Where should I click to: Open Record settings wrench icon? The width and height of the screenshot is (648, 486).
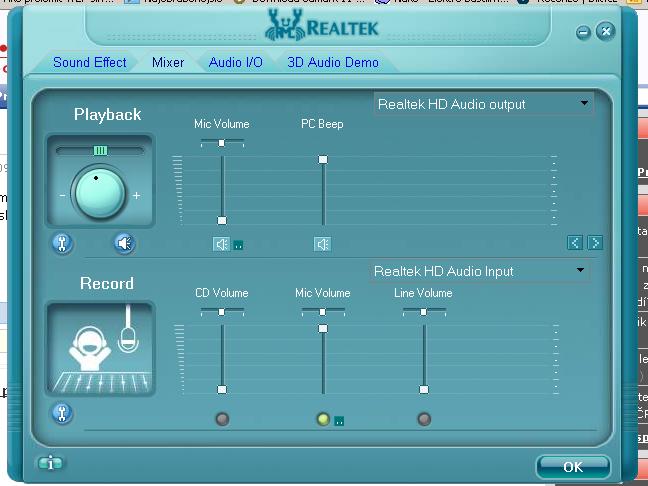point(62,413)
